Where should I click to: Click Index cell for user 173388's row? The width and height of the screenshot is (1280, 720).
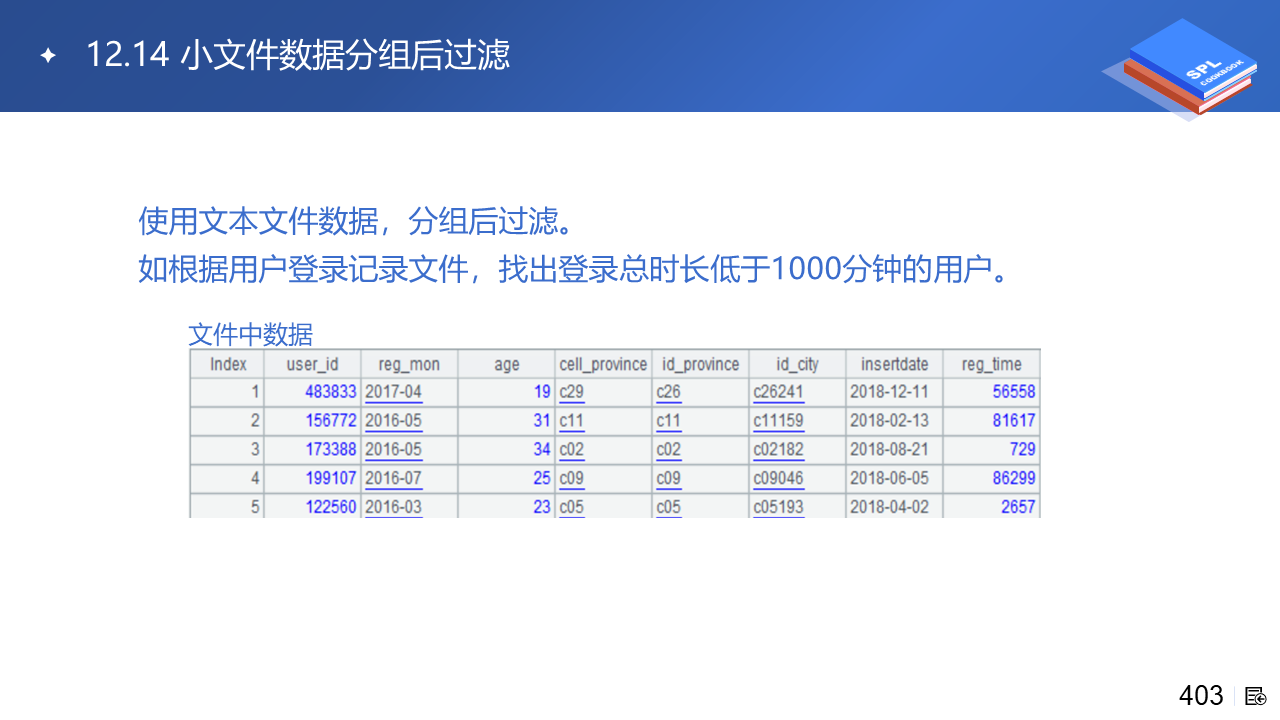pos(227,450)
